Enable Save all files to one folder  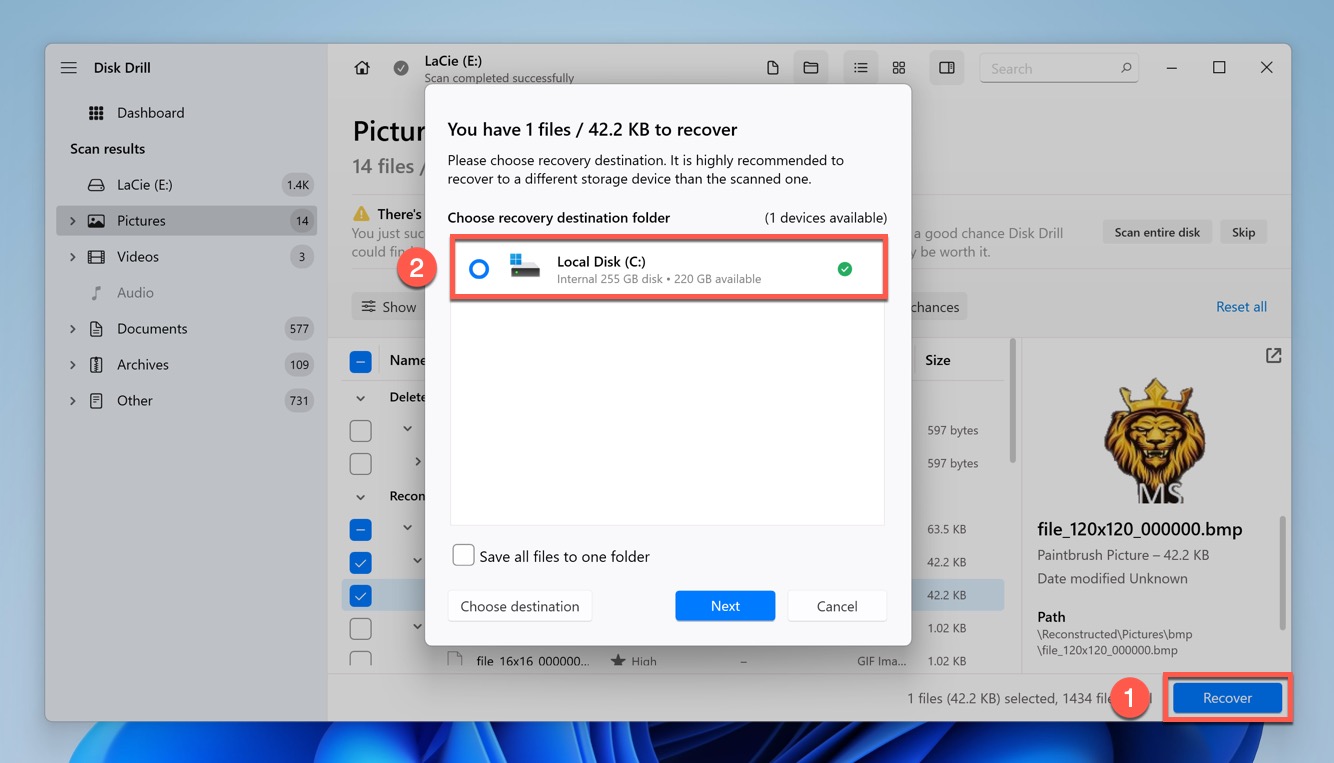pyautogui.click(x=463, y=556)
